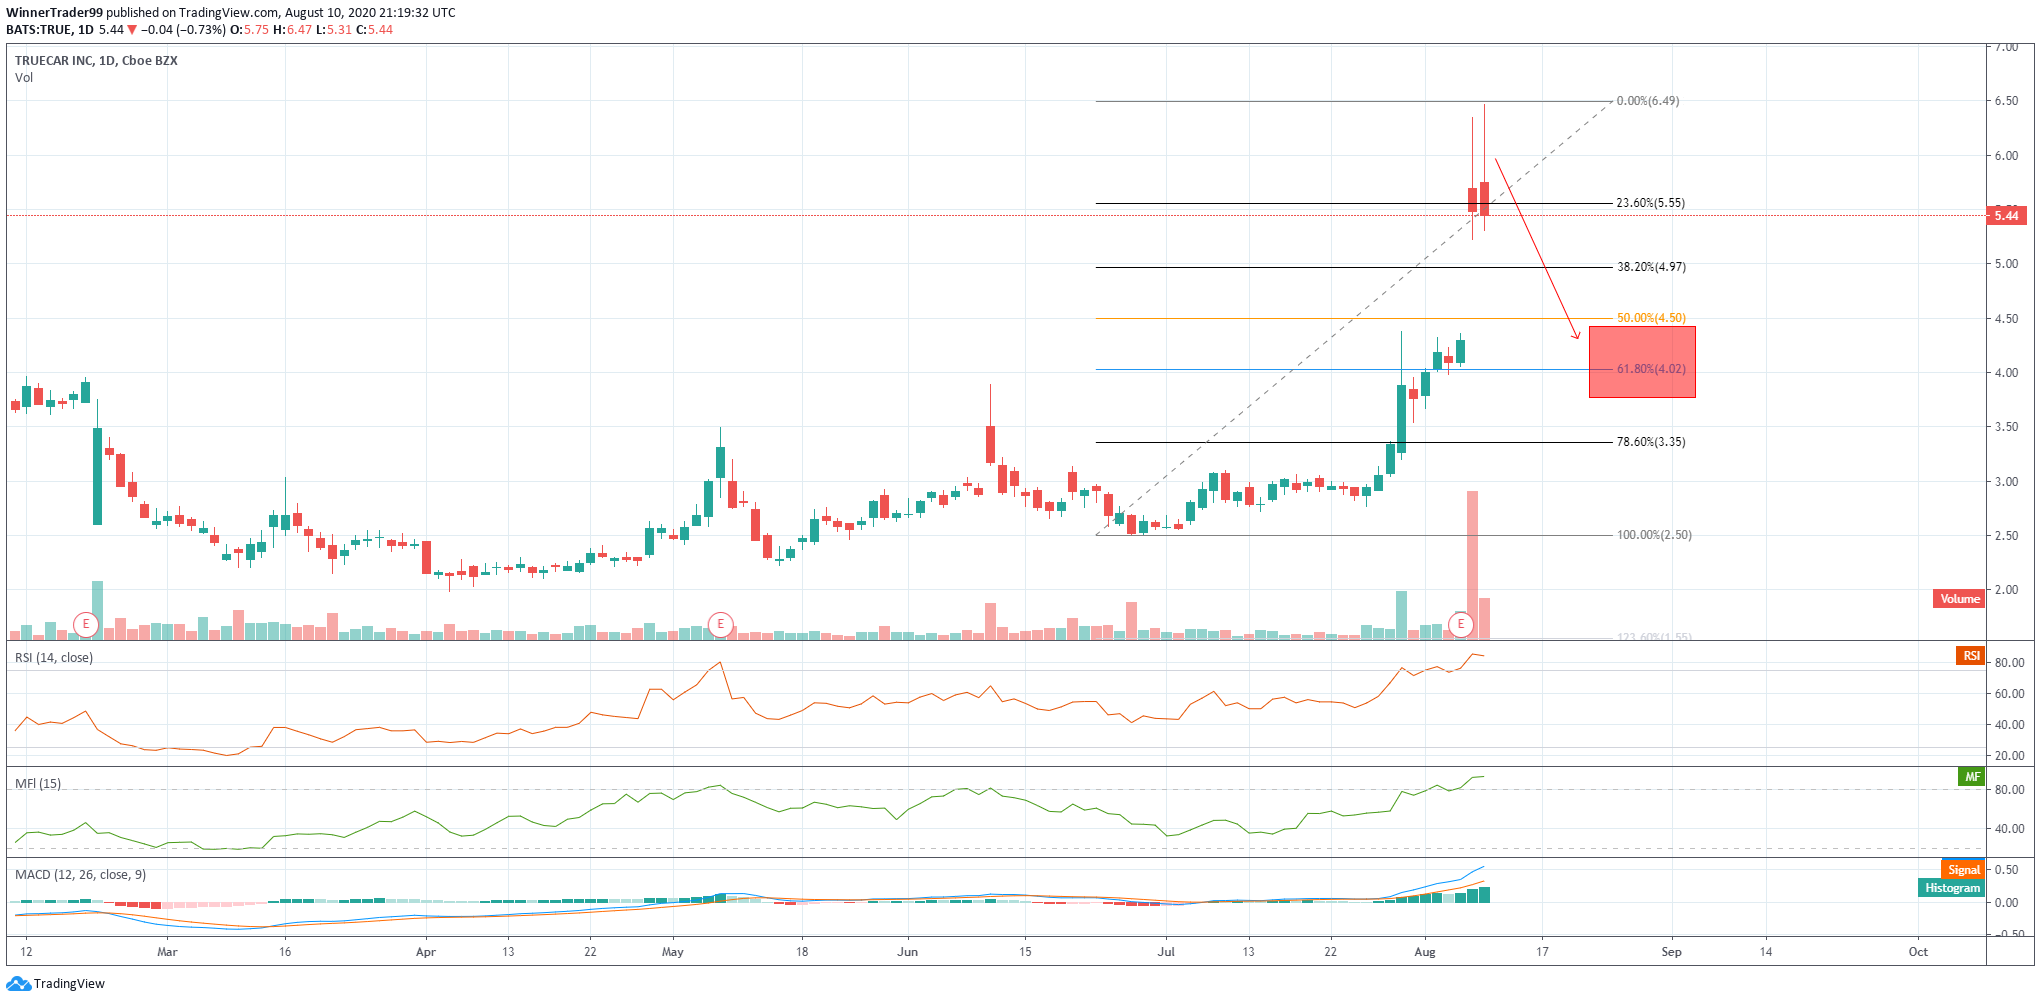Click the TRUECAR INC, 1D, Cboe BZX title
The image size is (2041, 1002).
(x=96, y=61)
